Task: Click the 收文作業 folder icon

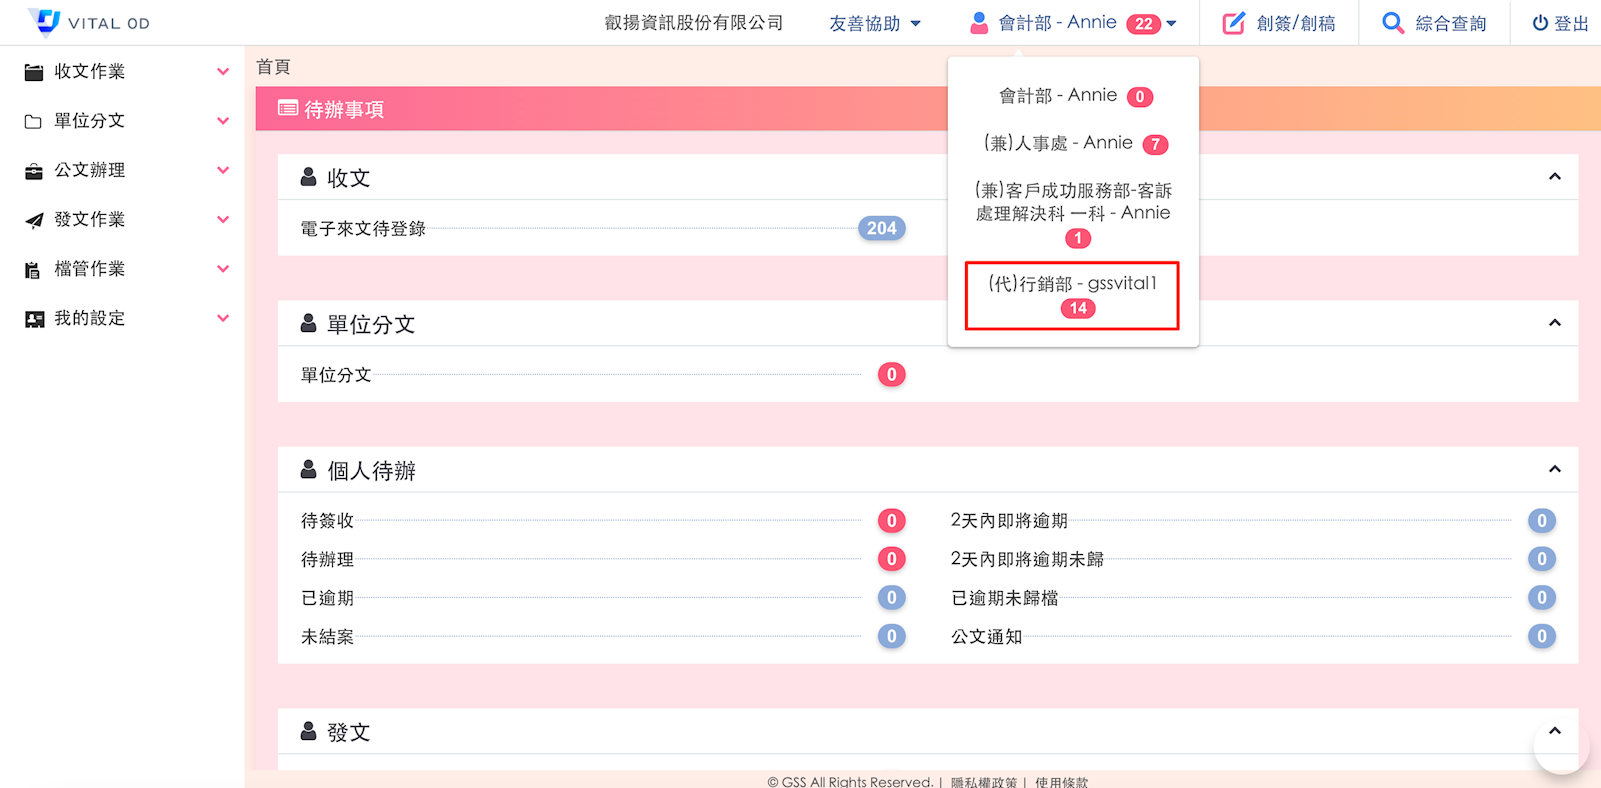Action: [34, 72]
